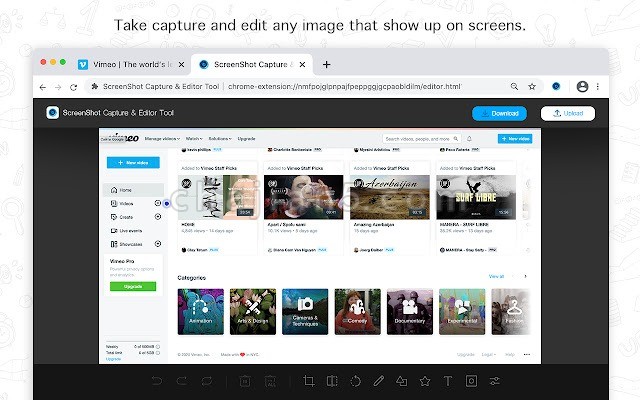The height and width of the screenshot is (400, 640).
Task: Click the address bar URL
Action: tap(344, 87)
